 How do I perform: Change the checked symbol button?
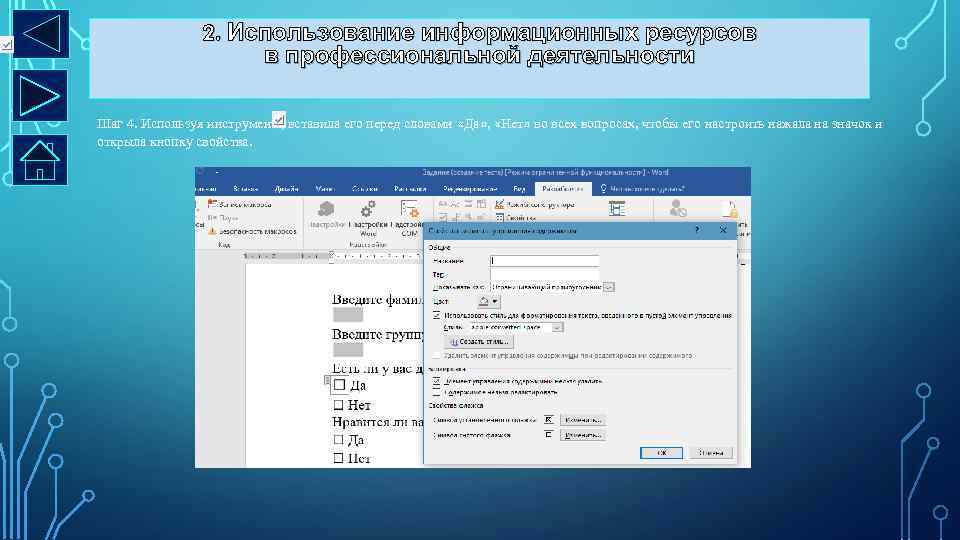[x=583, y=420]
